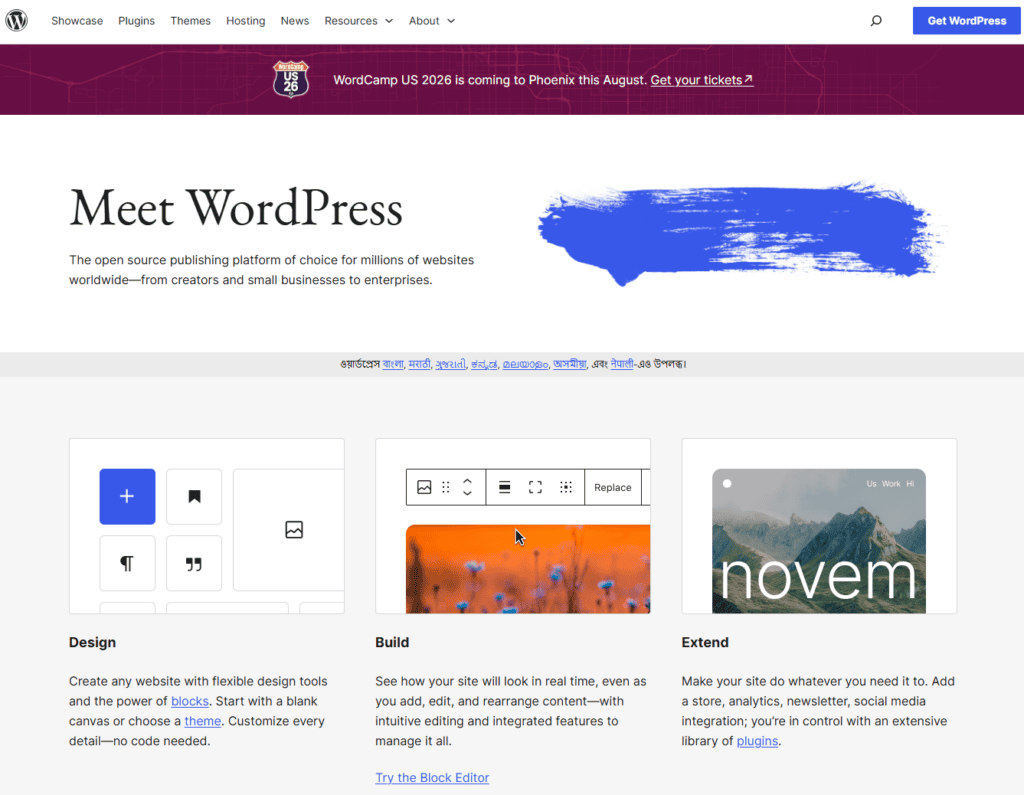Click the white dot on novem preview
Screen dimensions: 1024x795
tap(727, 483)
